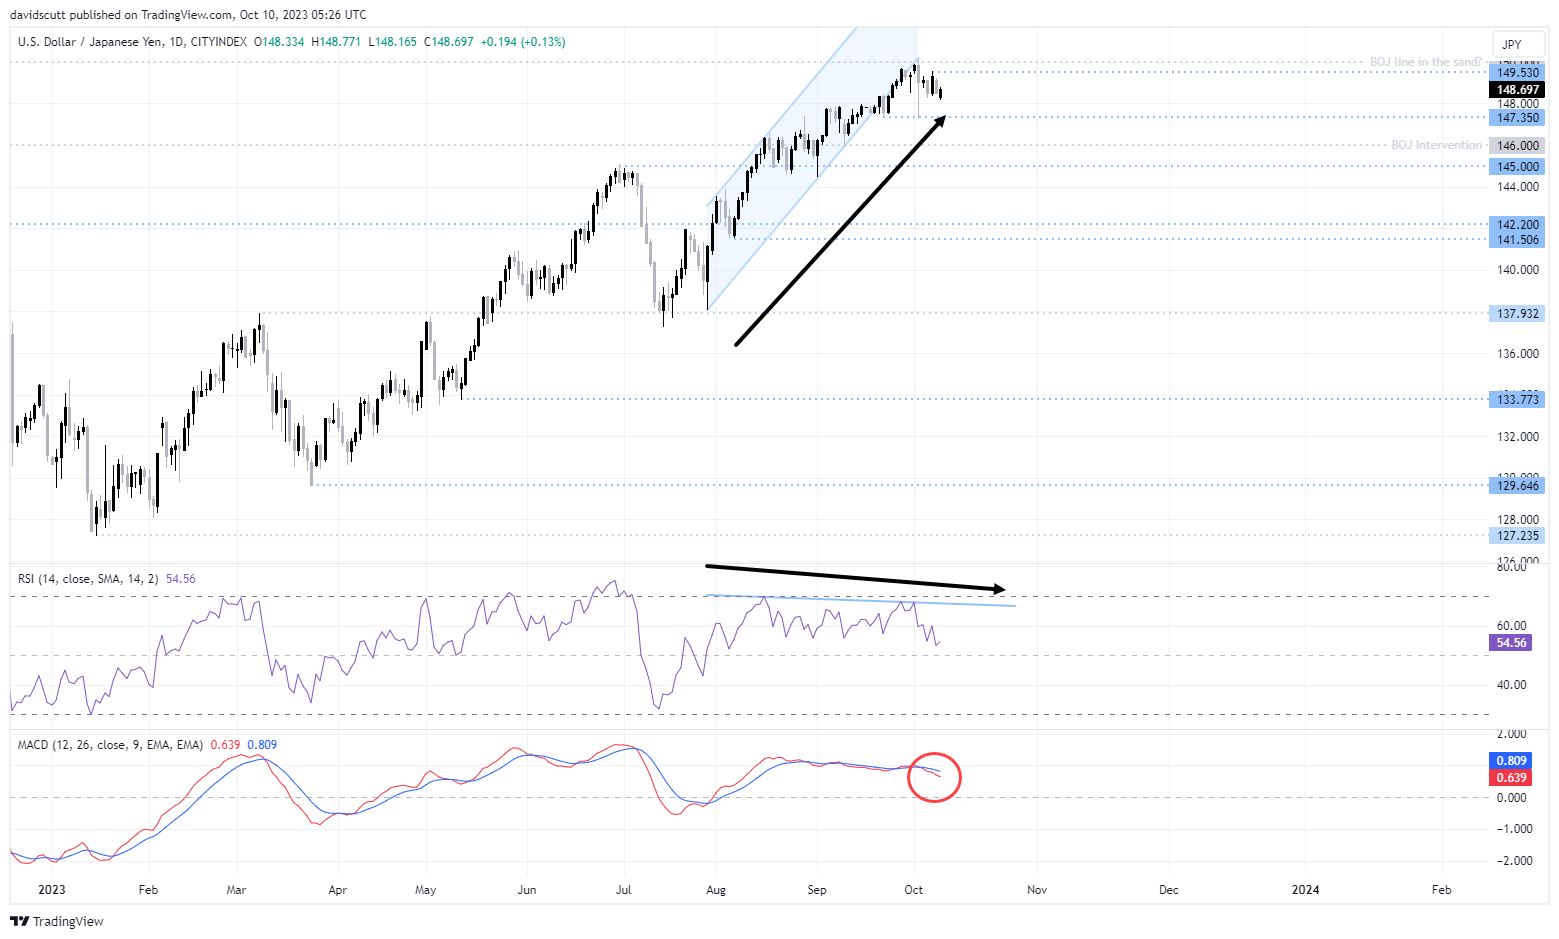Click the black current price tag 148.697

click(x=1517, y=89)
